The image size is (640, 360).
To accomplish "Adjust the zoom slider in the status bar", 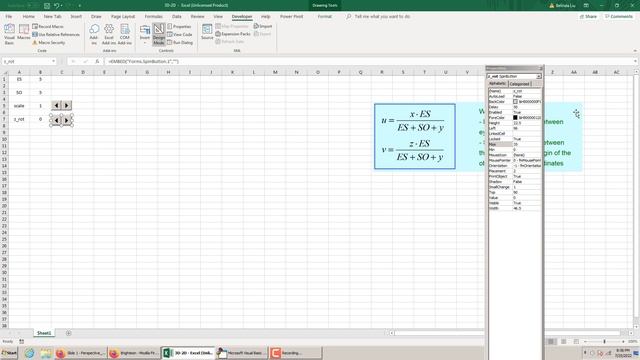I will pos(604,341).
